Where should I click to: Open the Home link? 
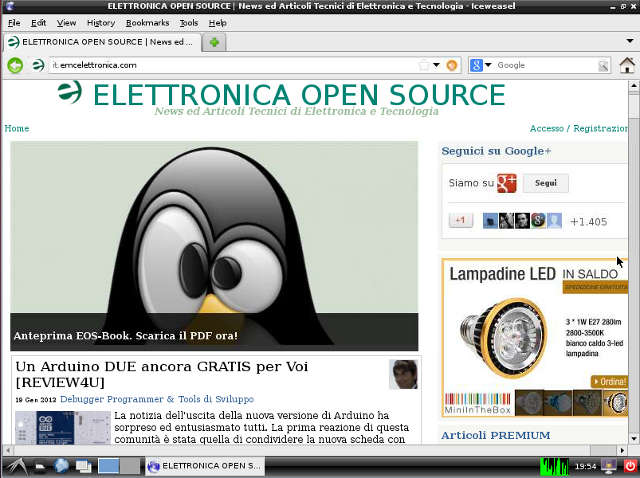(x=17, y=128)
